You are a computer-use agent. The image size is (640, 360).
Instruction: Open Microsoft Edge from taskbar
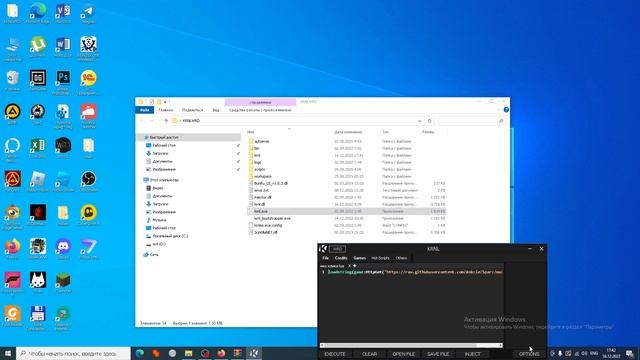pos(140,353)
